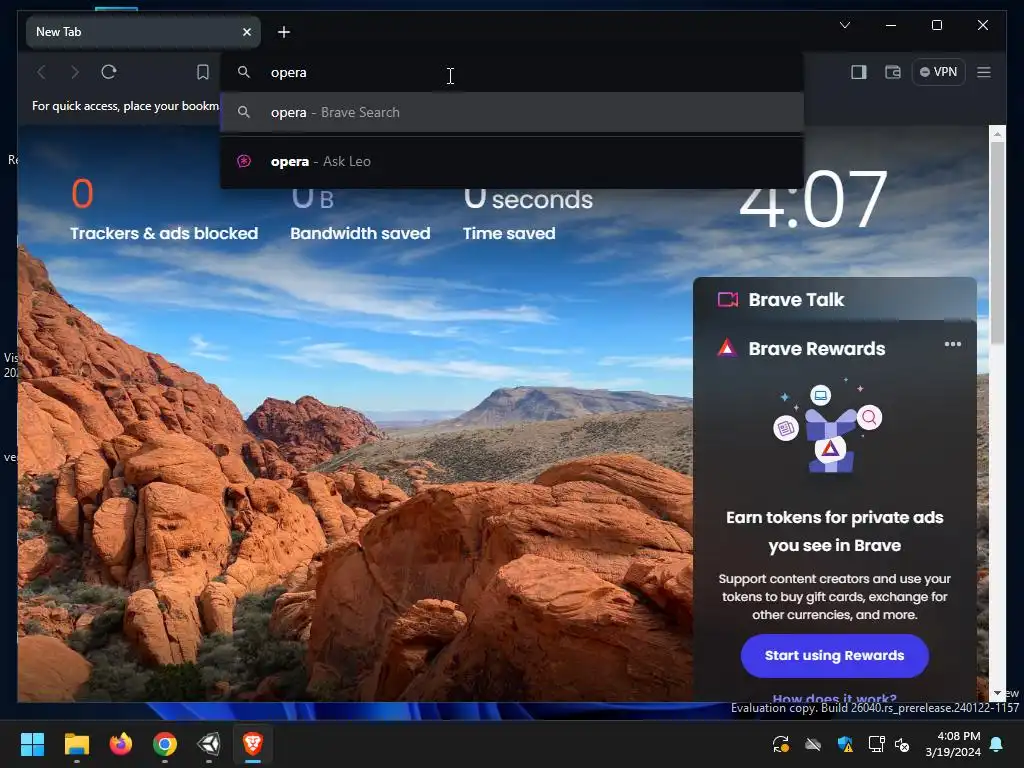Open the Brave Talk card

835,300
